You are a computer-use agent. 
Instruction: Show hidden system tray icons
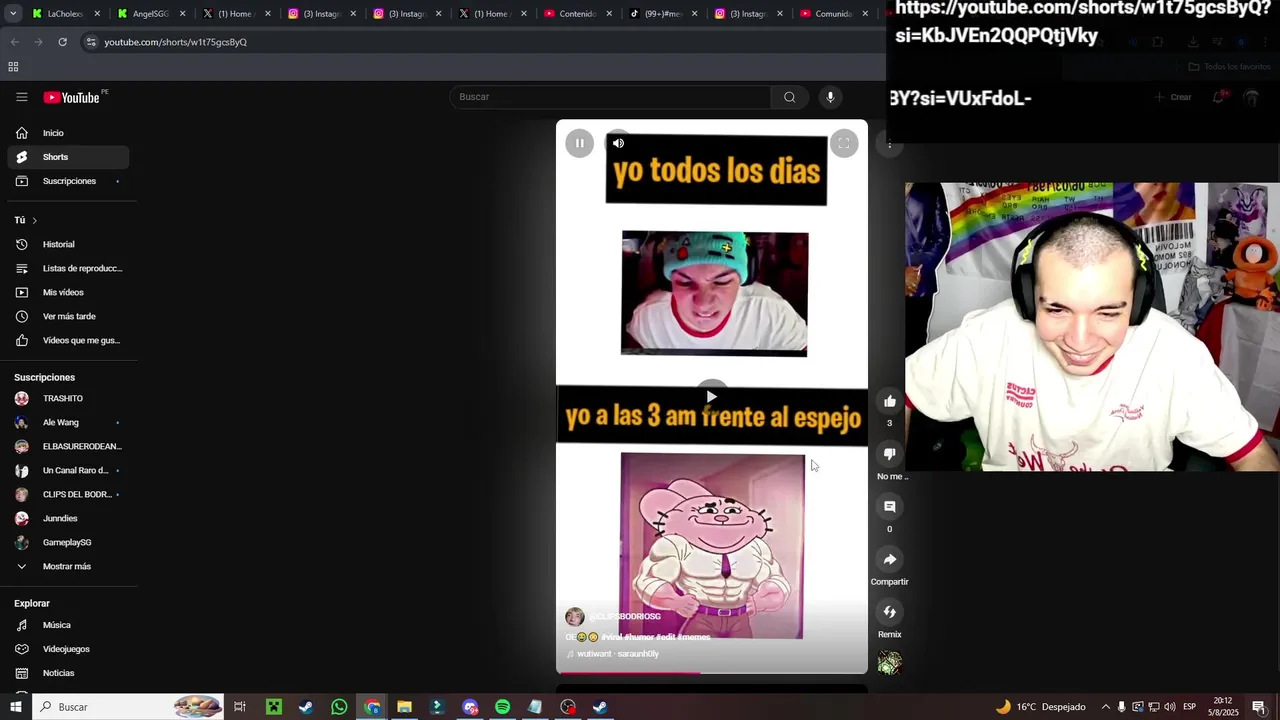pos(1105,707)
